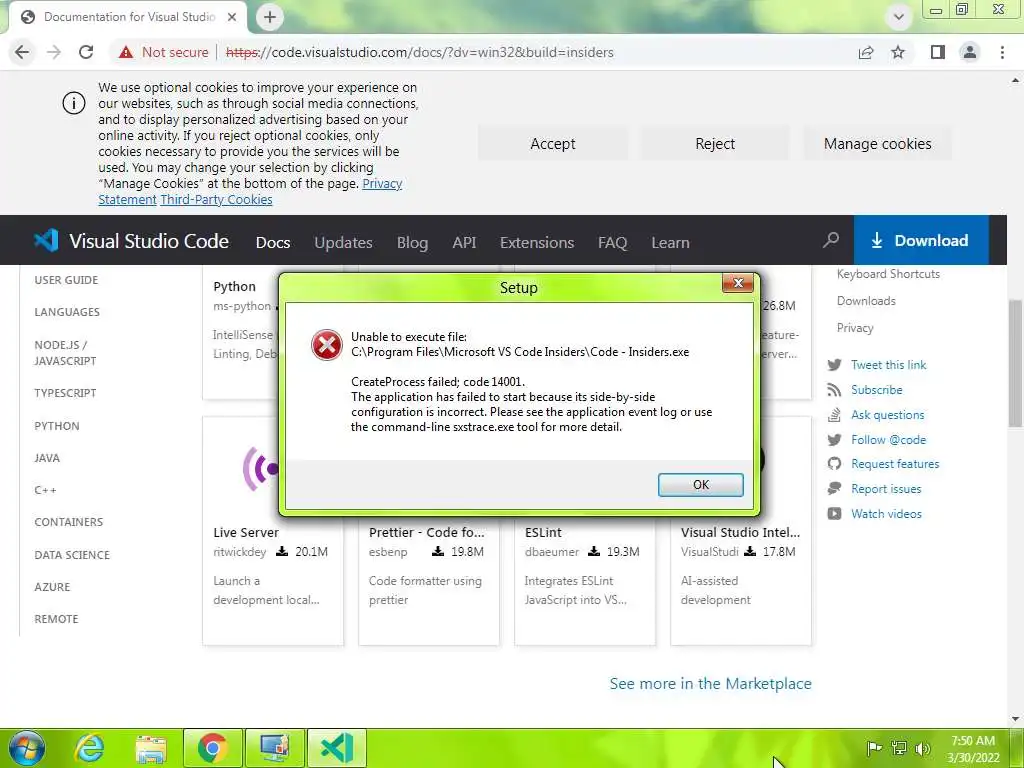The image size is (1024, 768).
Task: Click the blue Download button
Action: coord(921,240)
